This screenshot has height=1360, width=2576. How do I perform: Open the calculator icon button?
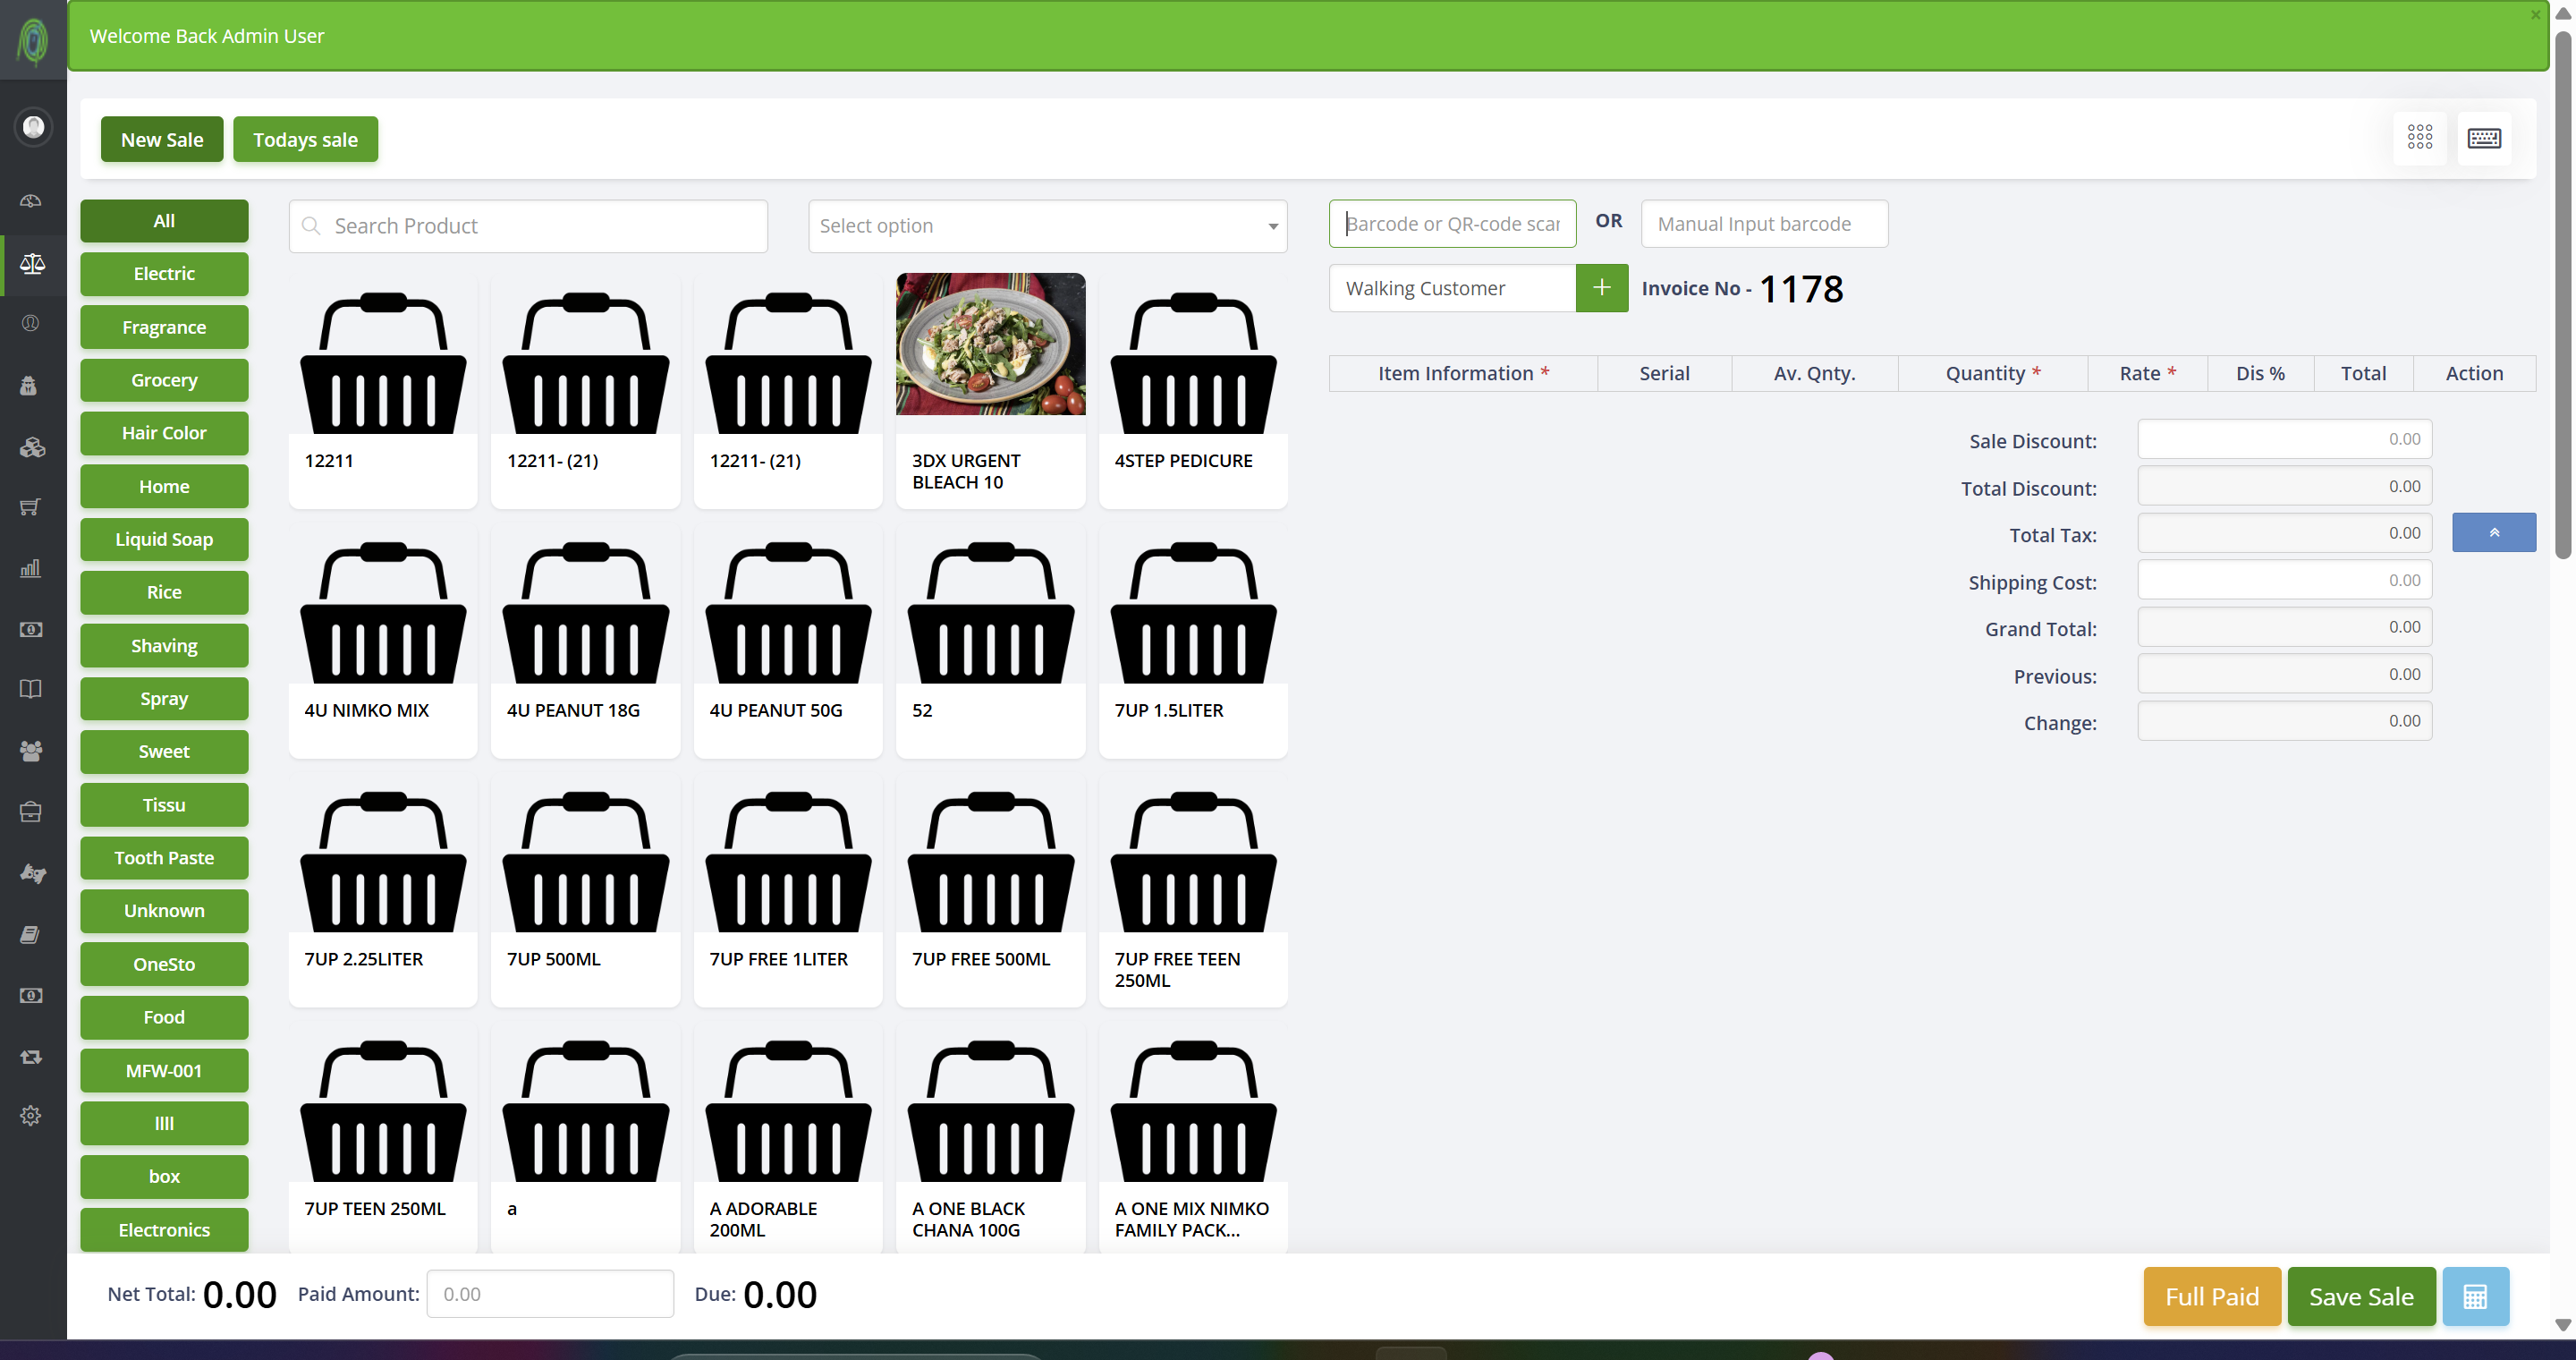click(2475, 1296)
